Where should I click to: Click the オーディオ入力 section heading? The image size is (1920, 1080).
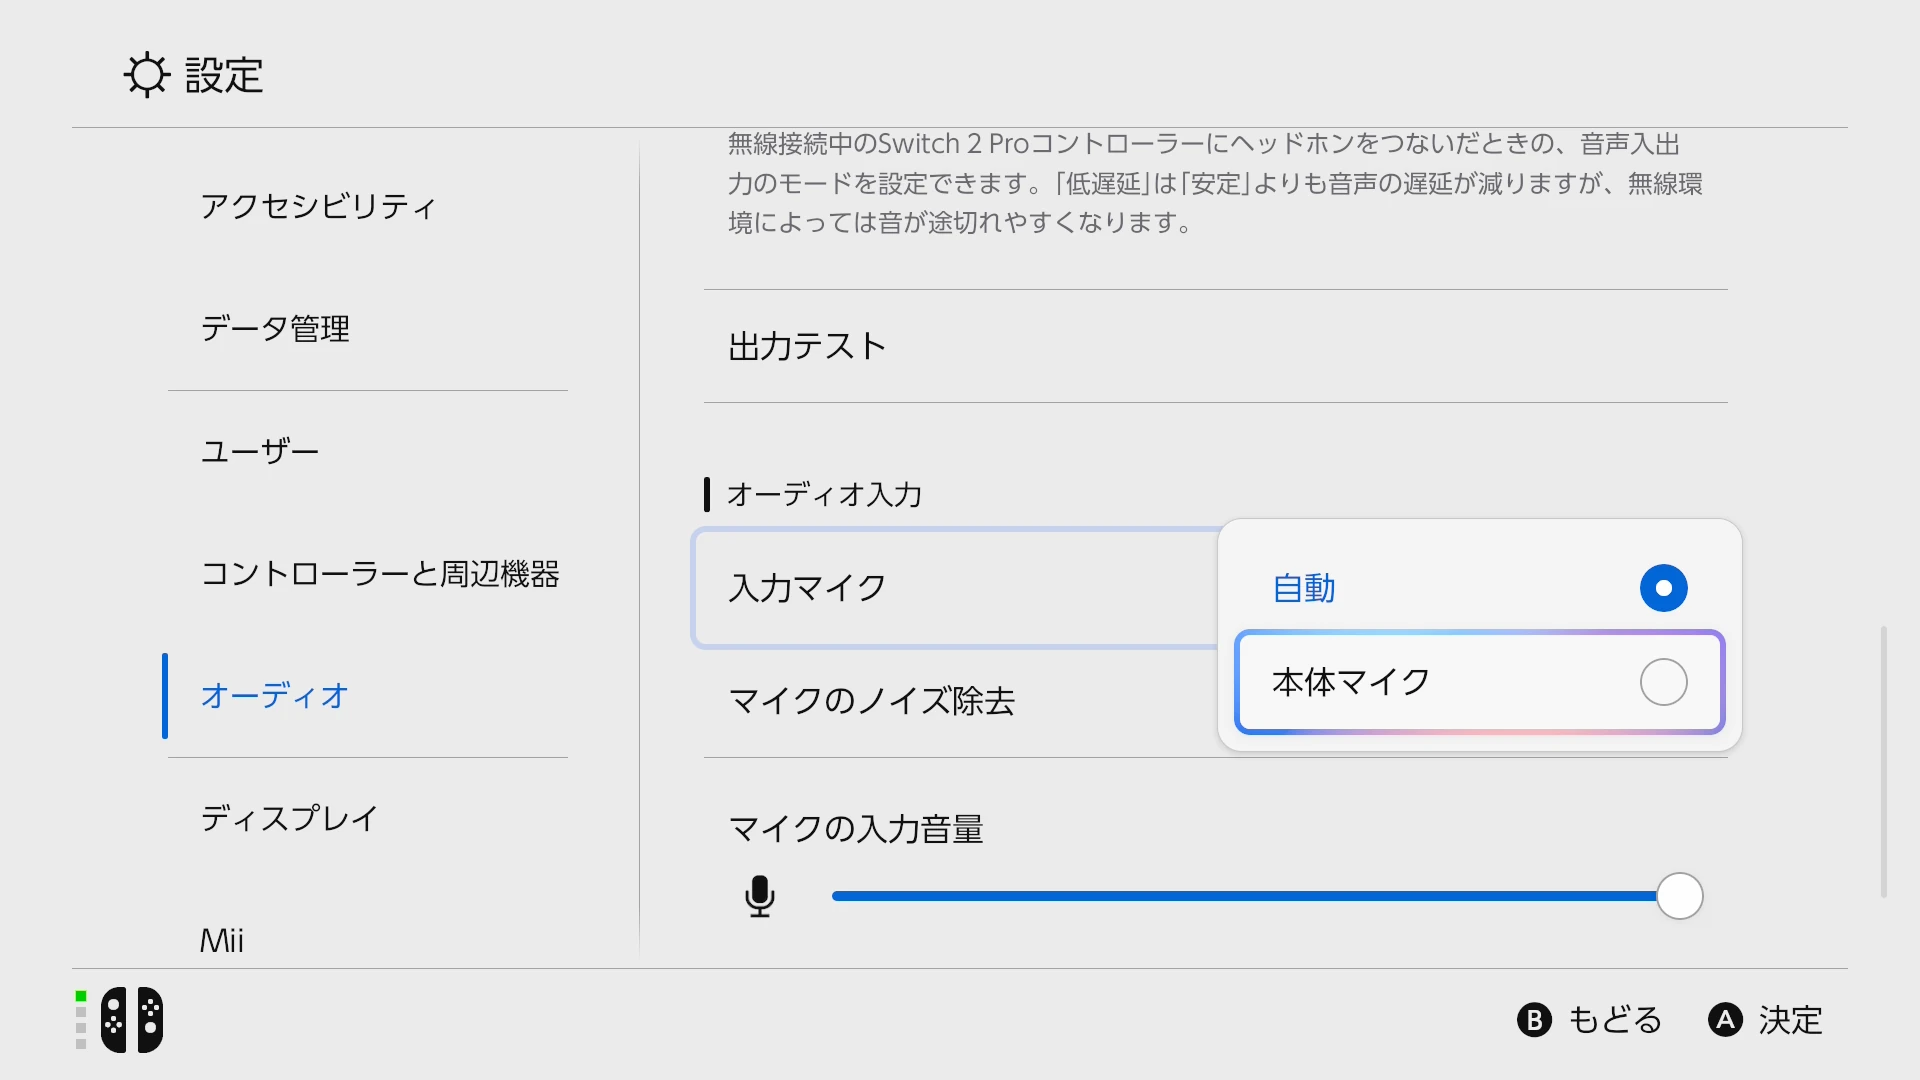pyautogui.click(x=824, y=494)
